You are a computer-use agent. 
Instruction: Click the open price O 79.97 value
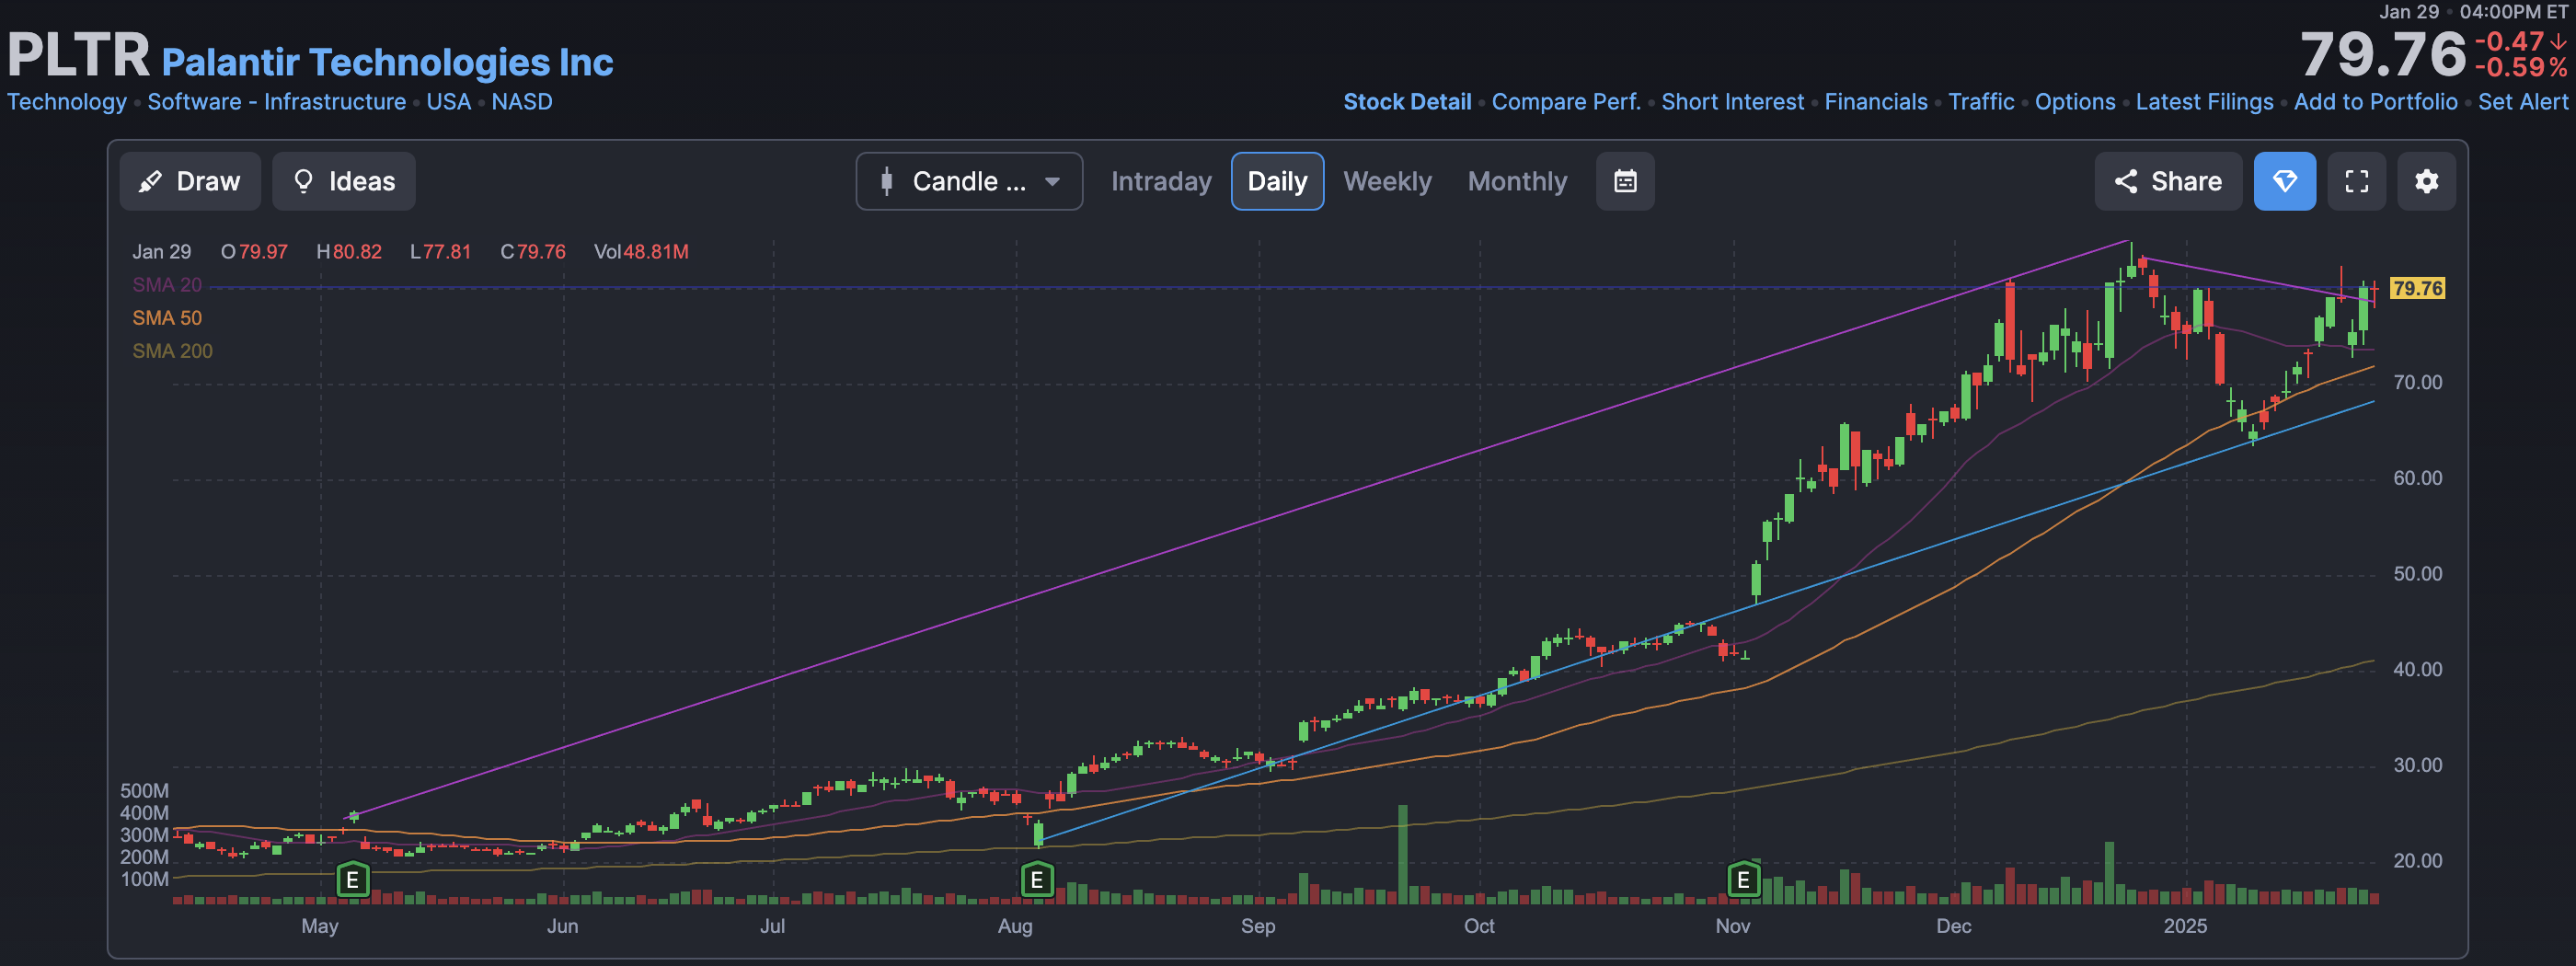254,252
